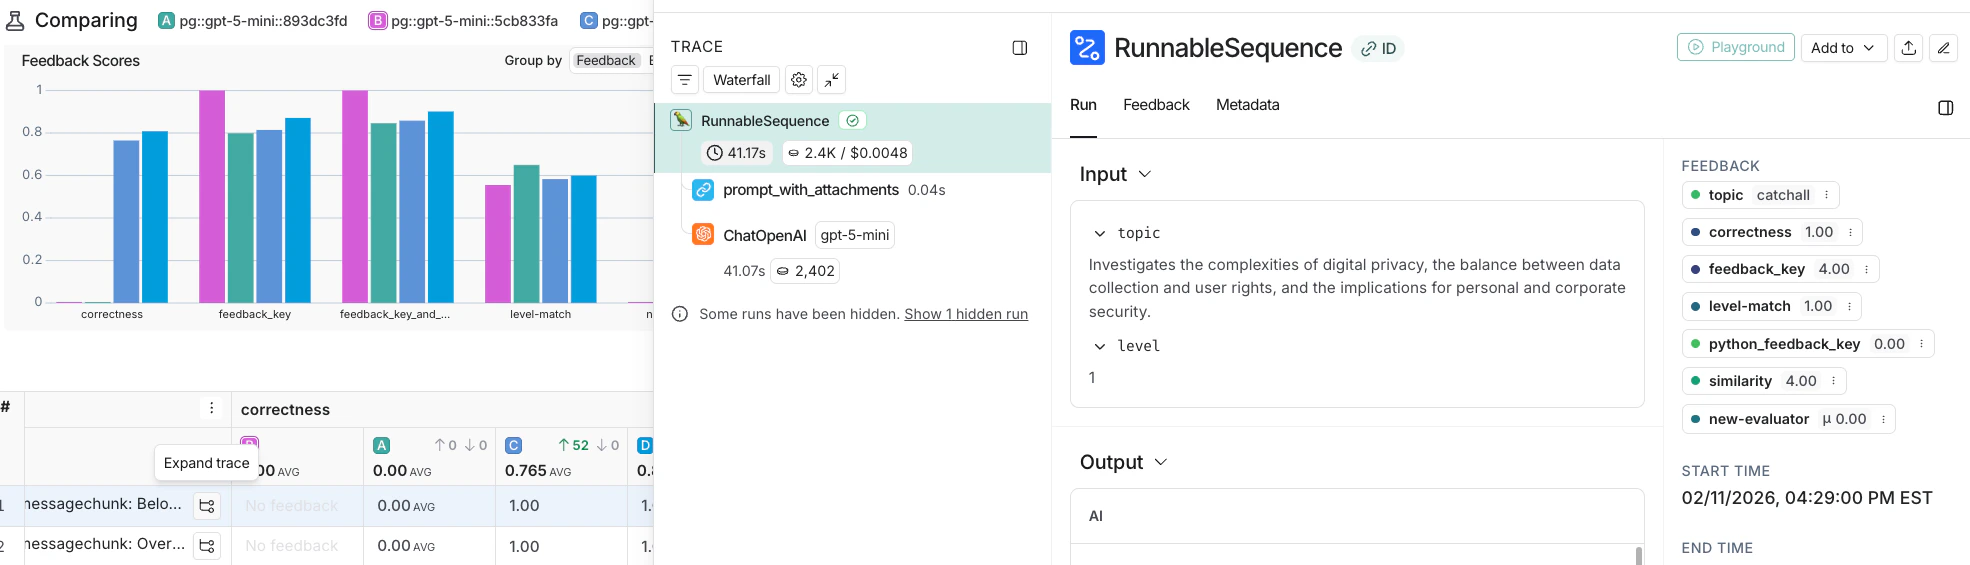Switch to the Feedback tab
Viewport: 1970px width, 565px height.
point(1155,105)
